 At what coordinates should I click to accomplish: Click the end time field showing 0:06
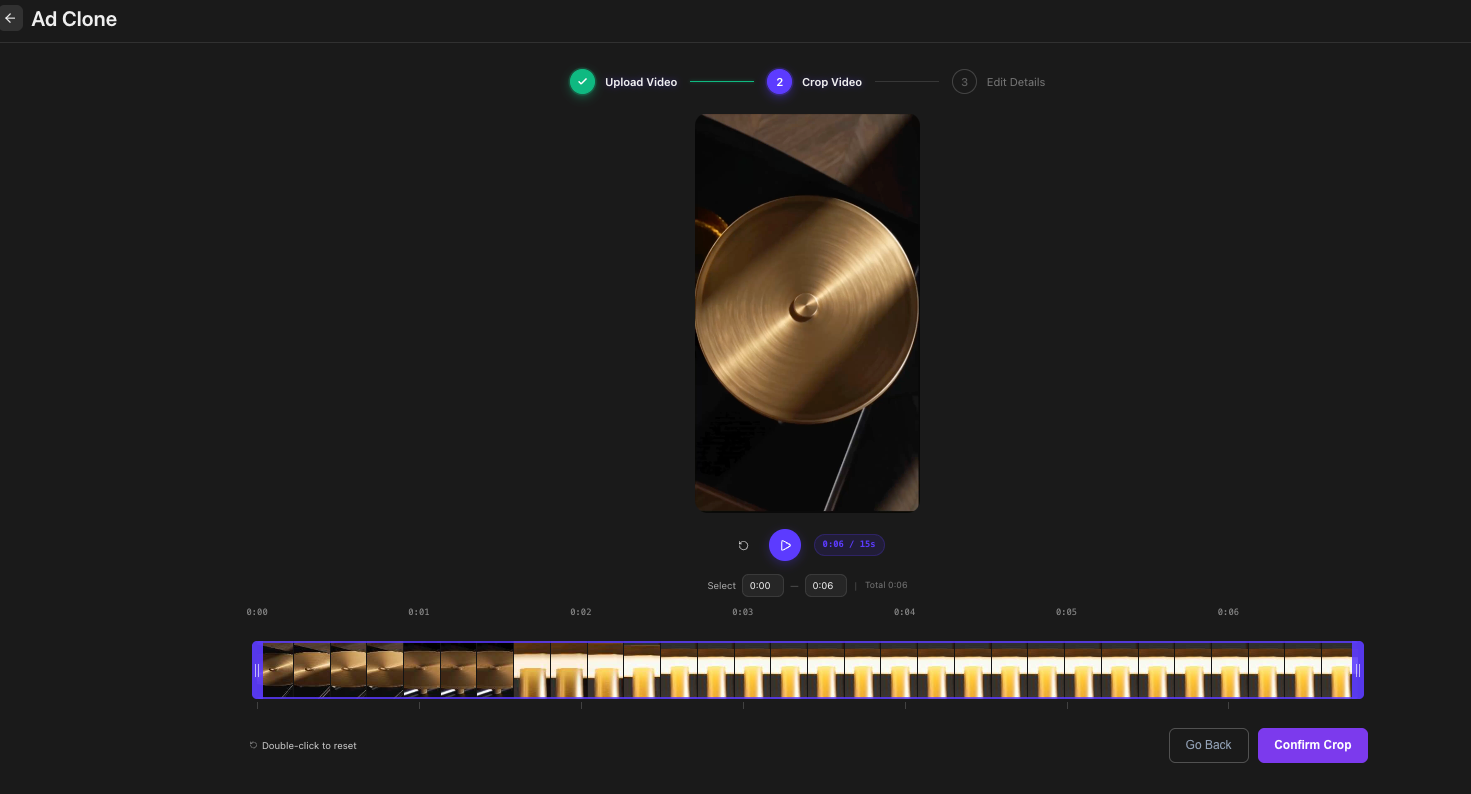pos(825,586)
